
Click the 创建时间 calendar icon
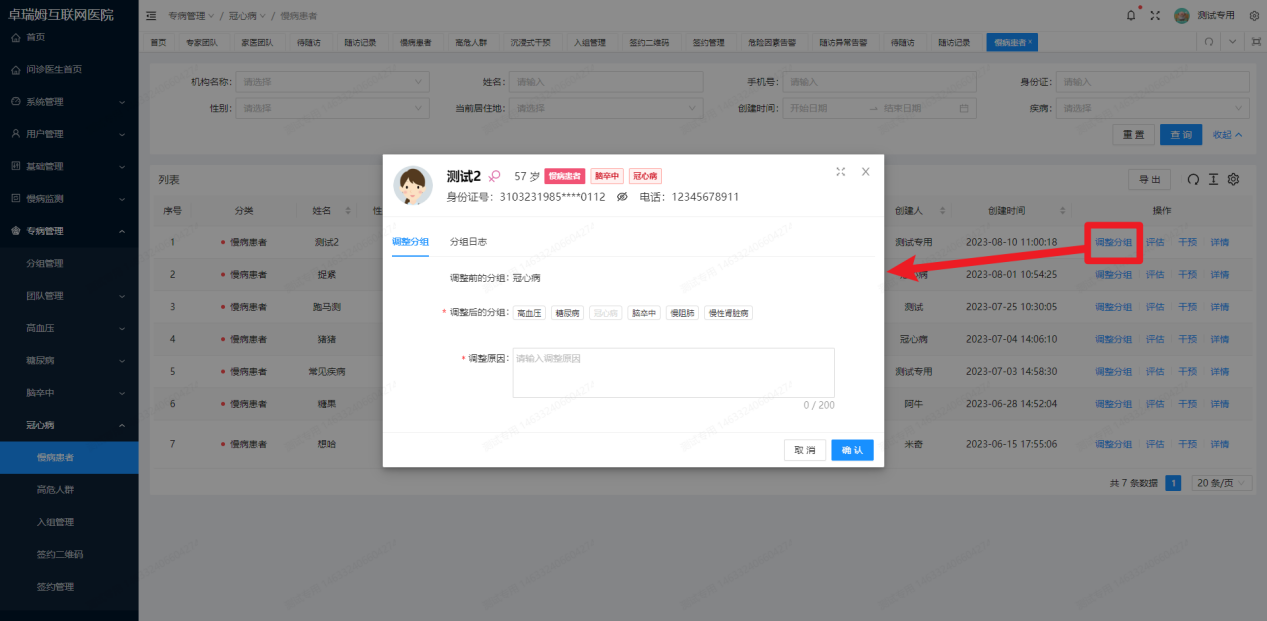pos(964,108)
